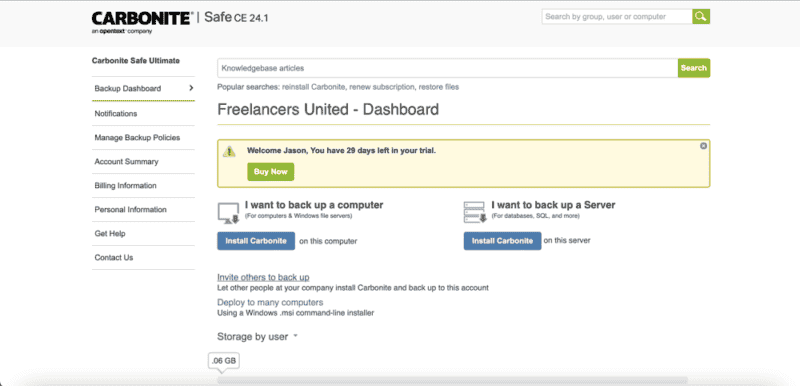Open Deploy to many computers link
The image size is (800, 386).
click(270, 302)
